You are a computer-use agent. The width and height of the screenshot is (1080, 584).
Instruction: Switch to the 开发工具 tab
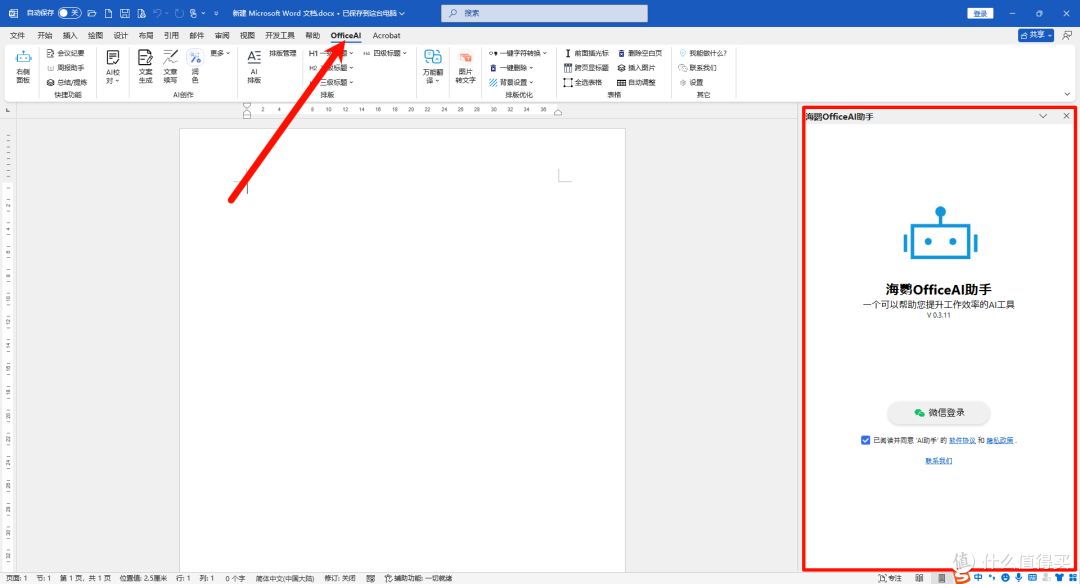(280, 35)
